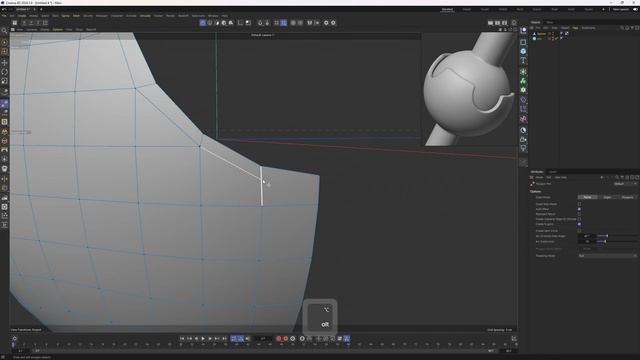
Task: Click the Polygon Pen icon in Attributes header
Action: coord(533,184)
